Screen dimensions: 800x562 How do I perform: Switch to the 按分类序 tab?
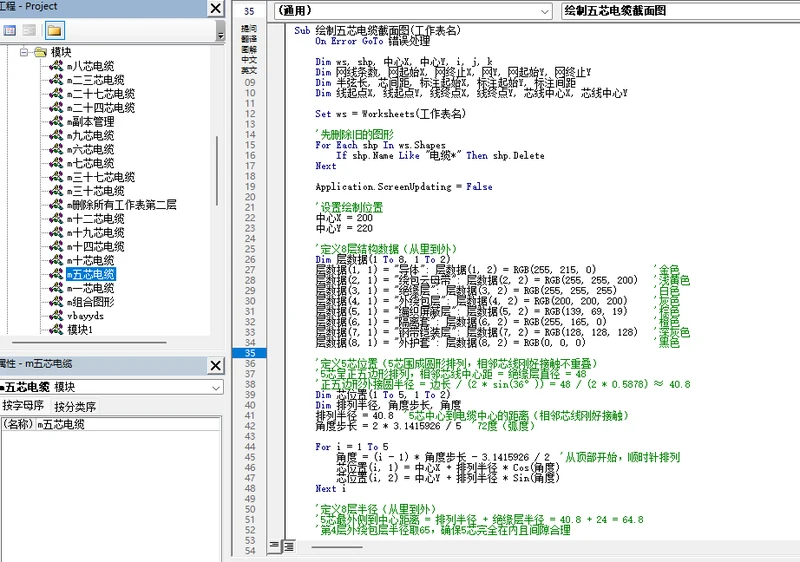click(x=75, y=406)
